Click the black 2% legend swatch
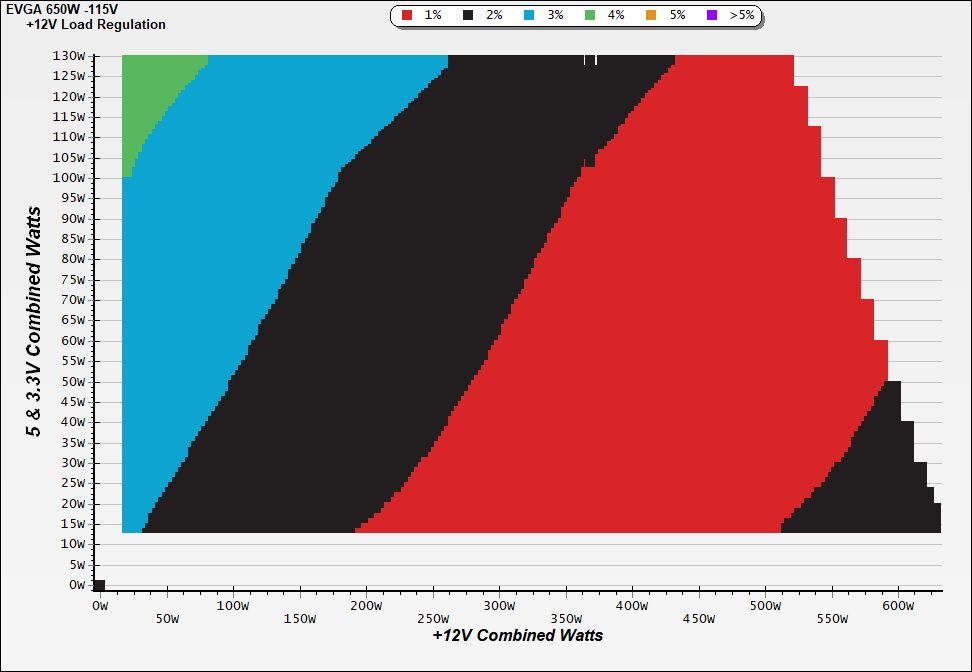 pos(468,15)
